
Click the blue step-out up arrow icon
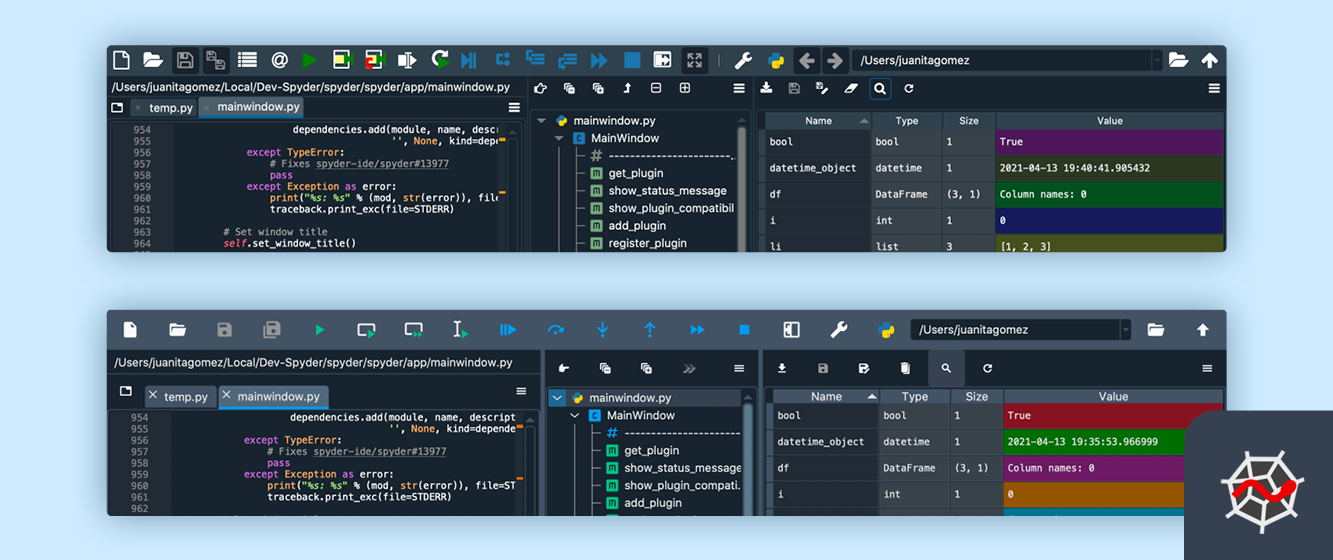(649, 330)
